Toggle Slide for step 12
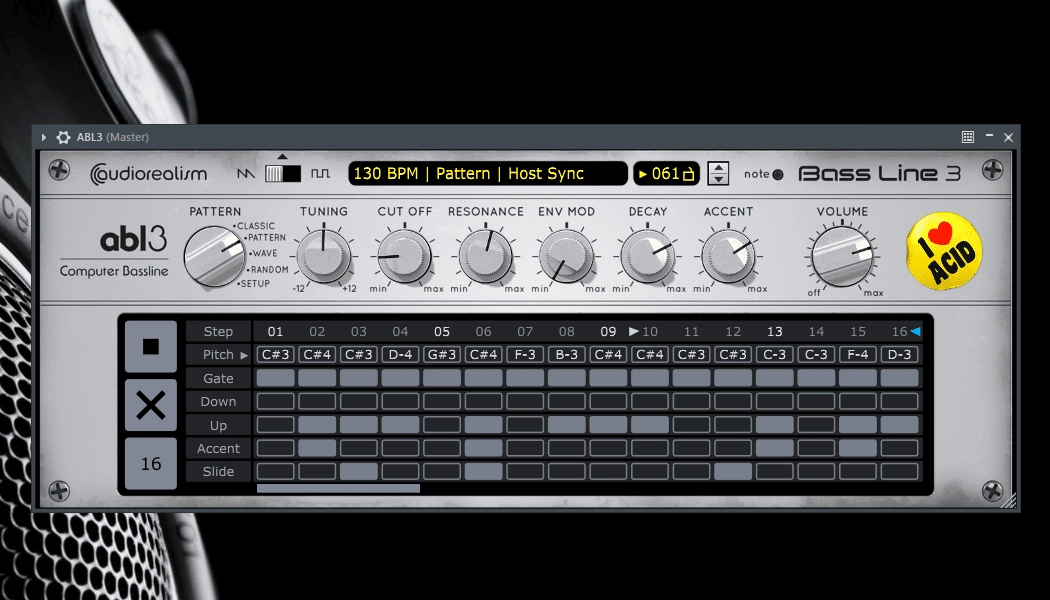 coord(733,471)
